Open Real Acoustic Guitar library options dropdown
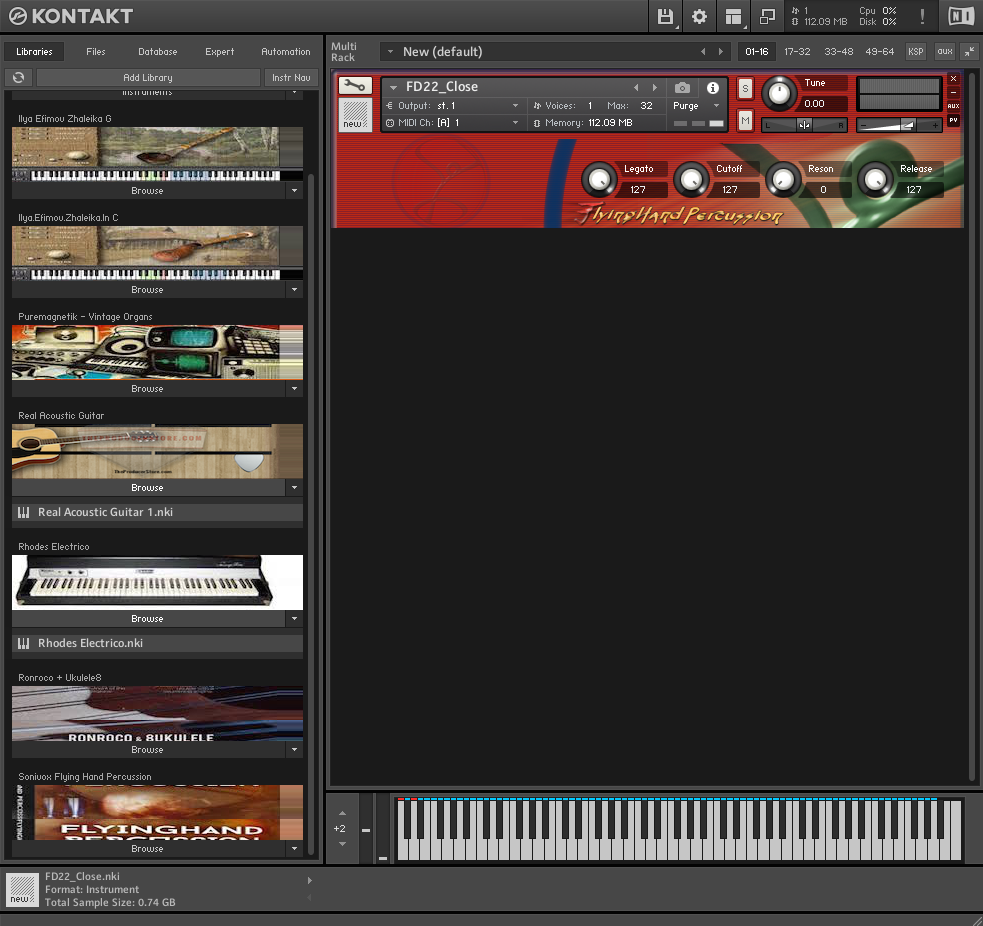 pos(295,488)
